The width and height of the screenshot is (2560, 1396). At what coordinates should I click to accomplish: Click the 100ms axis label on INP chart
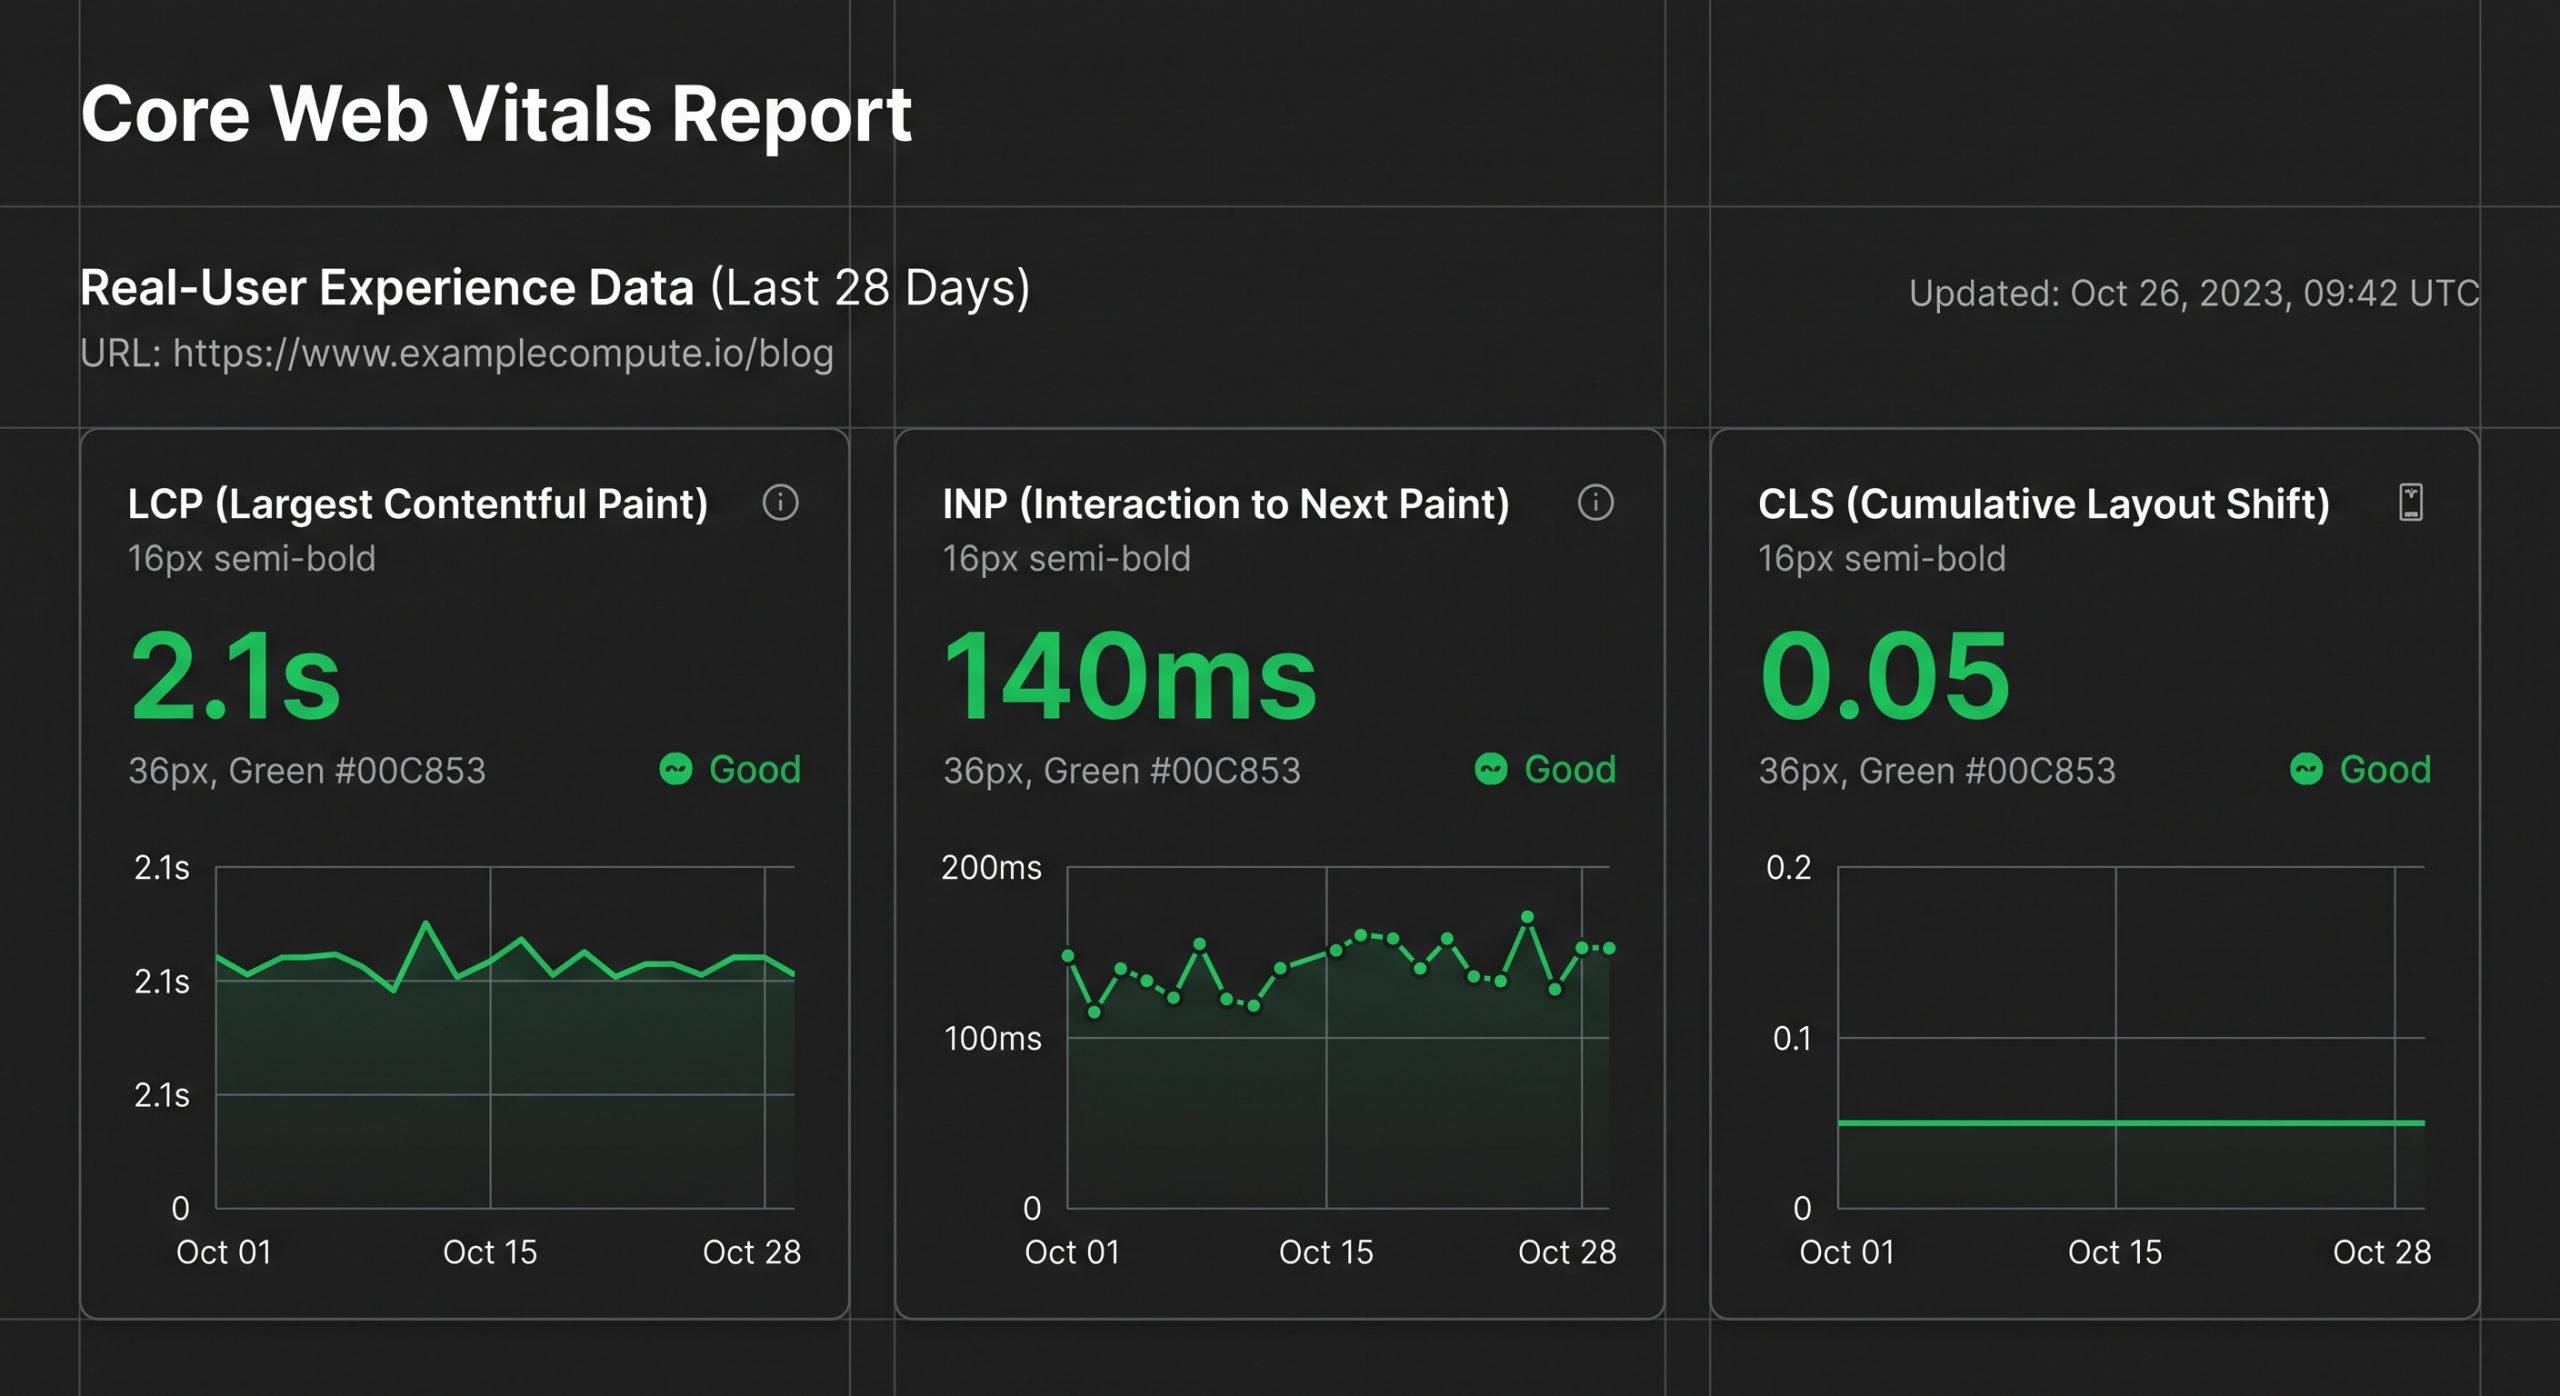point(993,1038)
